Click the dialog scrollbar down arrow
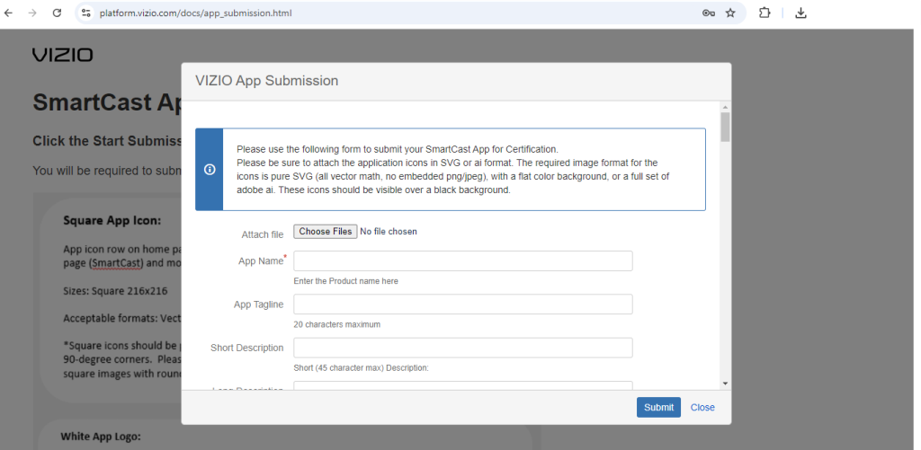921x450 pixels. (725, 383)
